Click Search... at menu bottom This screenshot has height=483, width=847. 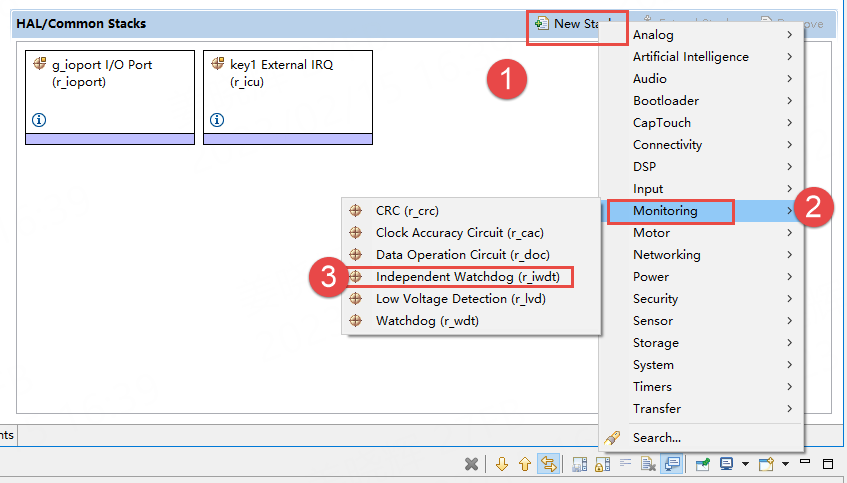(x=656, y=438)
